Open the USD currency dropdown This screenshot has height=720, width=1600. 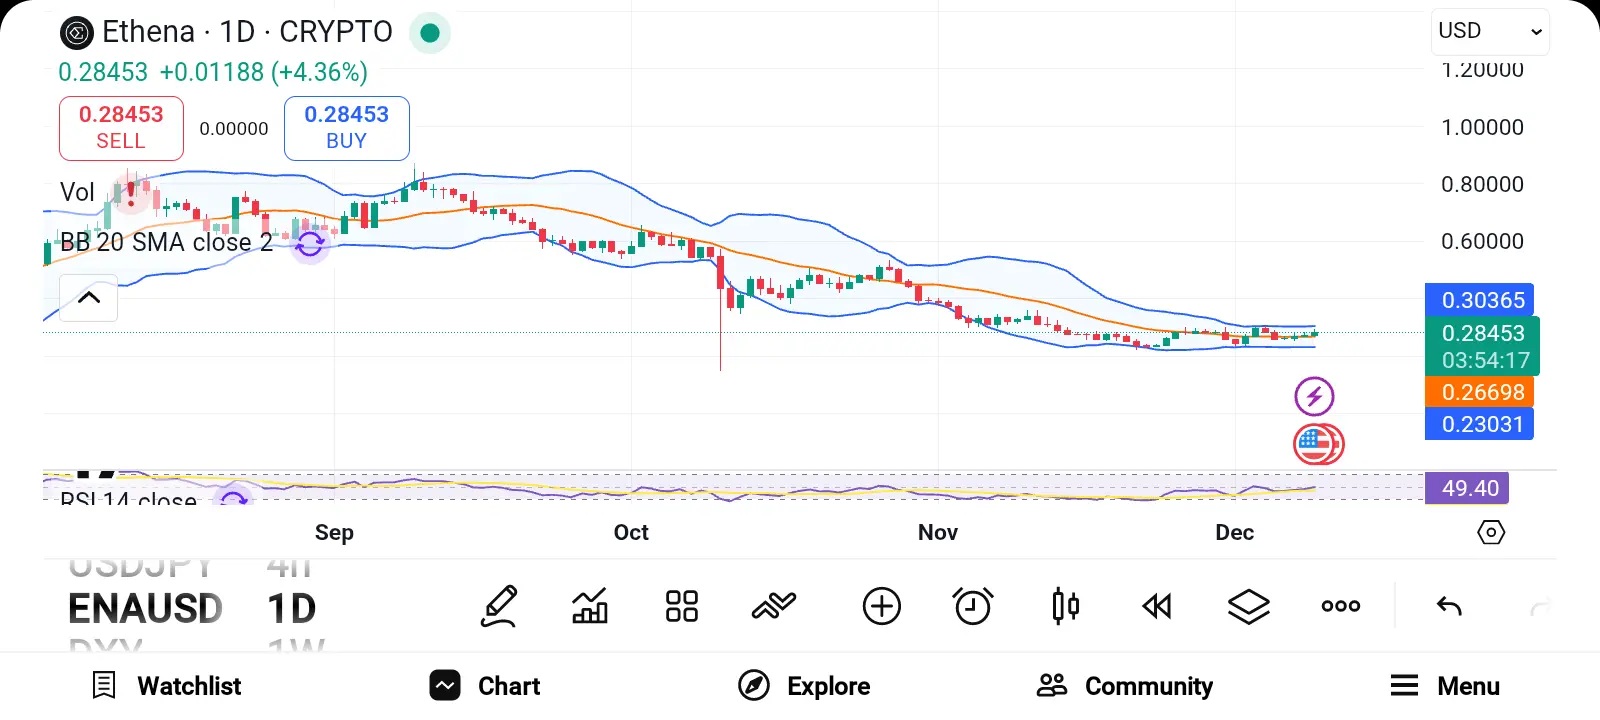[1489, 32]
